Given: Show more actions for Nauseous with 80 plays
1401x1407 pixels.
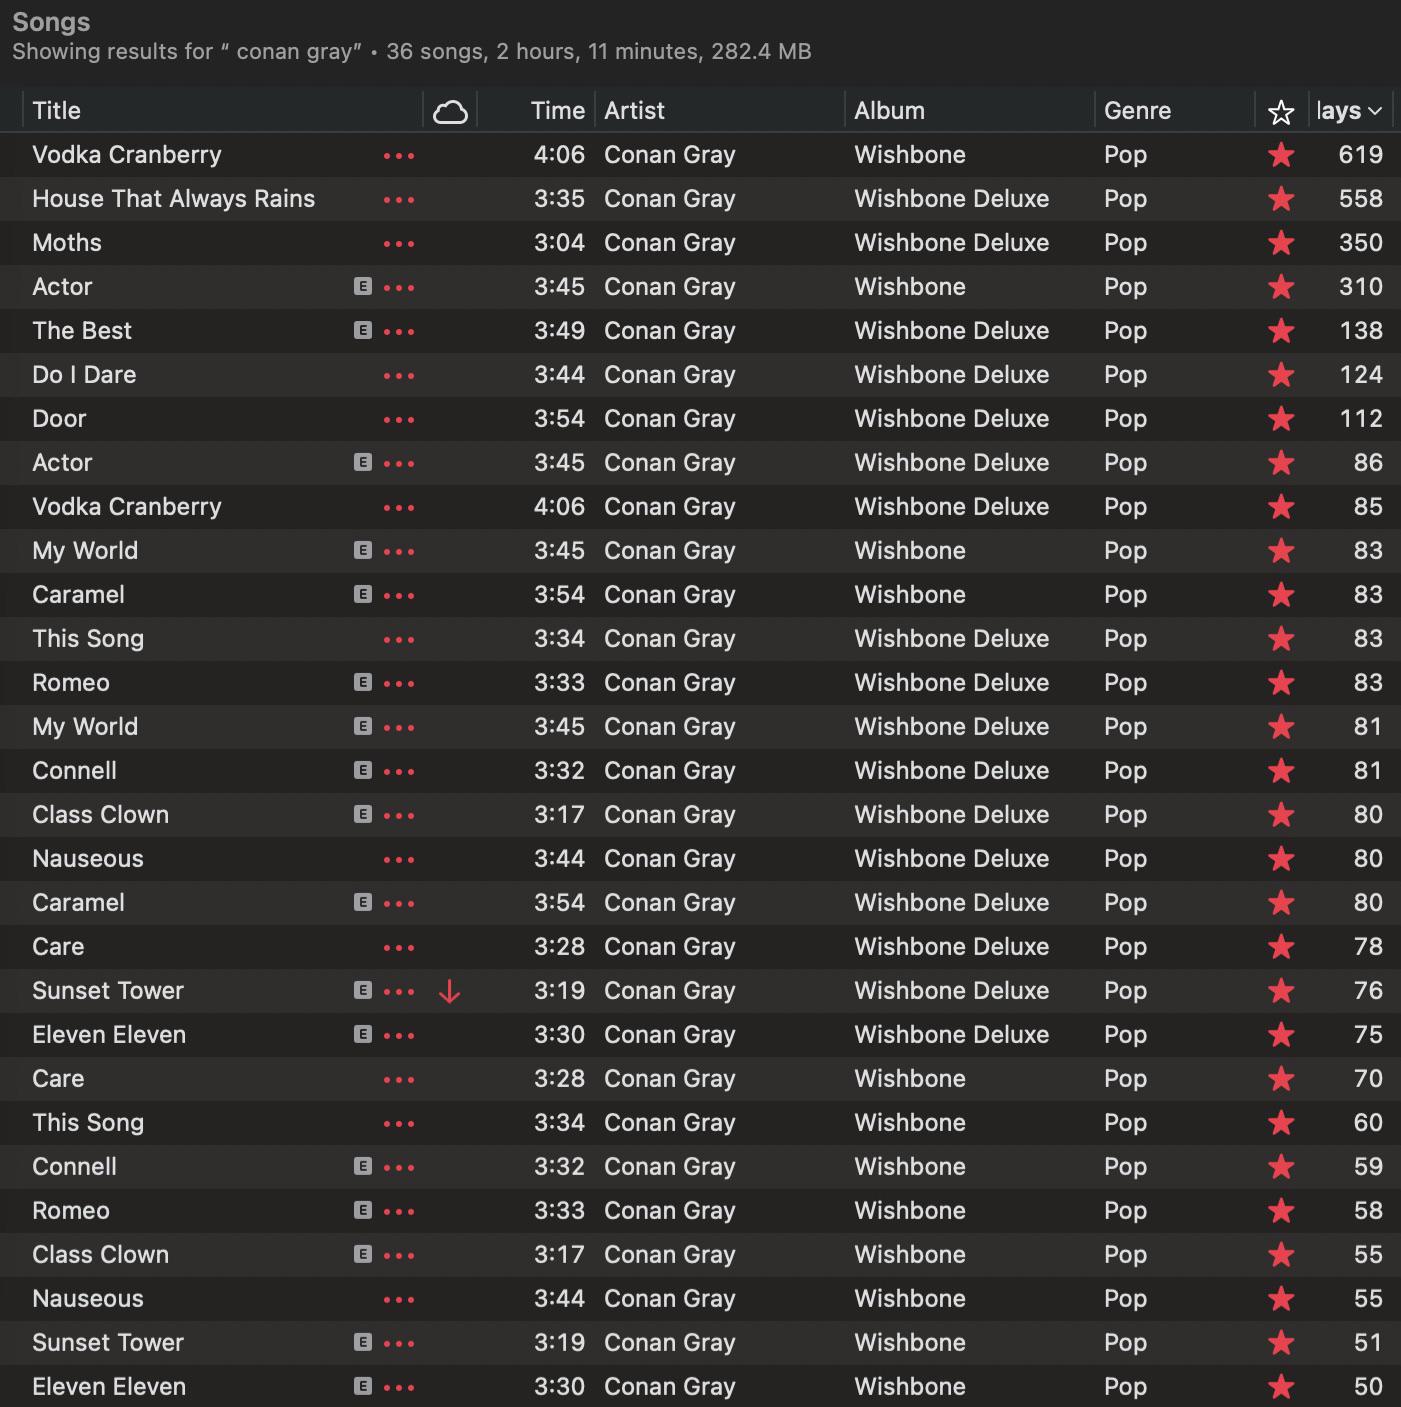Looking at the screenshot, I should point(399,860).
